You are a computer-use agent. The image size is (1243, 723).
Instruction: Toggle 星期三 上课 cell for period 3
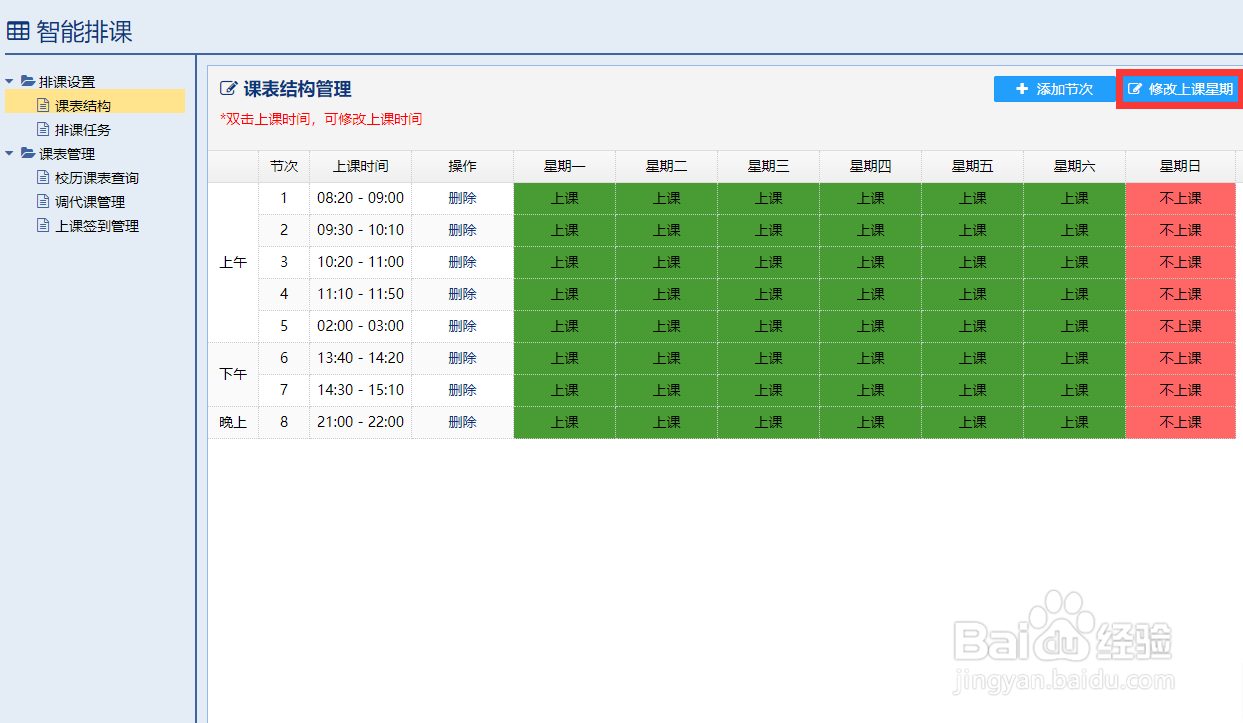(x=769, y=262)
